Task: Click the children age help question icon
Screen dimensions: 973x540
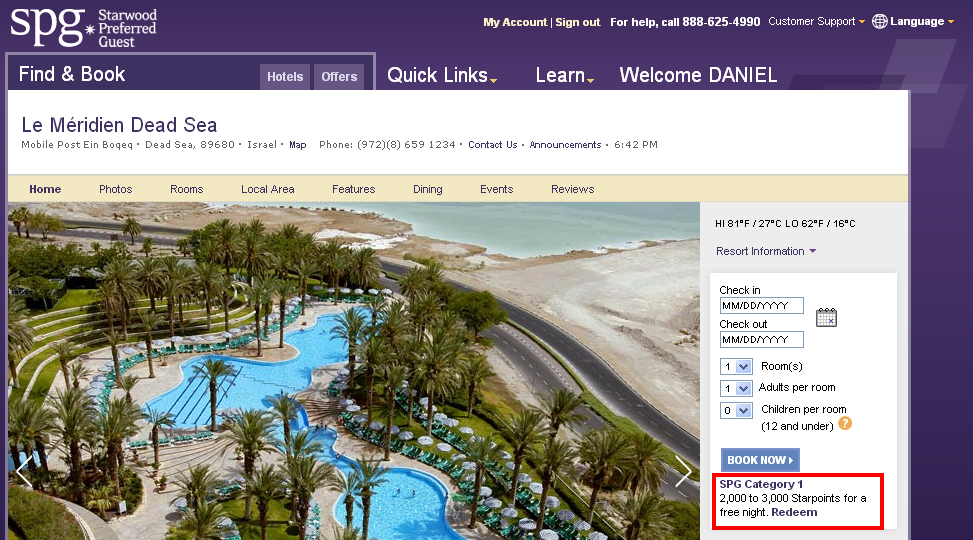Action: coord(845,424)
